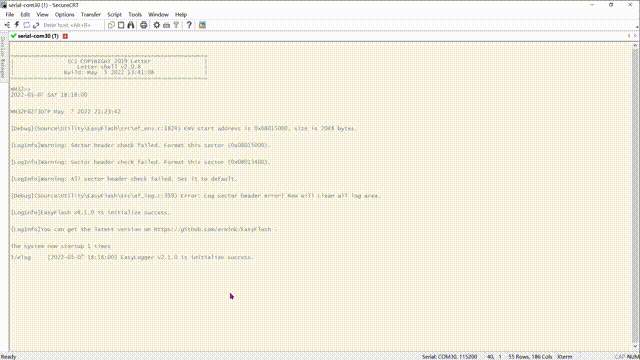Click the Copy toolbar icon
Image resolution: width=640 pixels, height=360 pixels.
[111, 25]
